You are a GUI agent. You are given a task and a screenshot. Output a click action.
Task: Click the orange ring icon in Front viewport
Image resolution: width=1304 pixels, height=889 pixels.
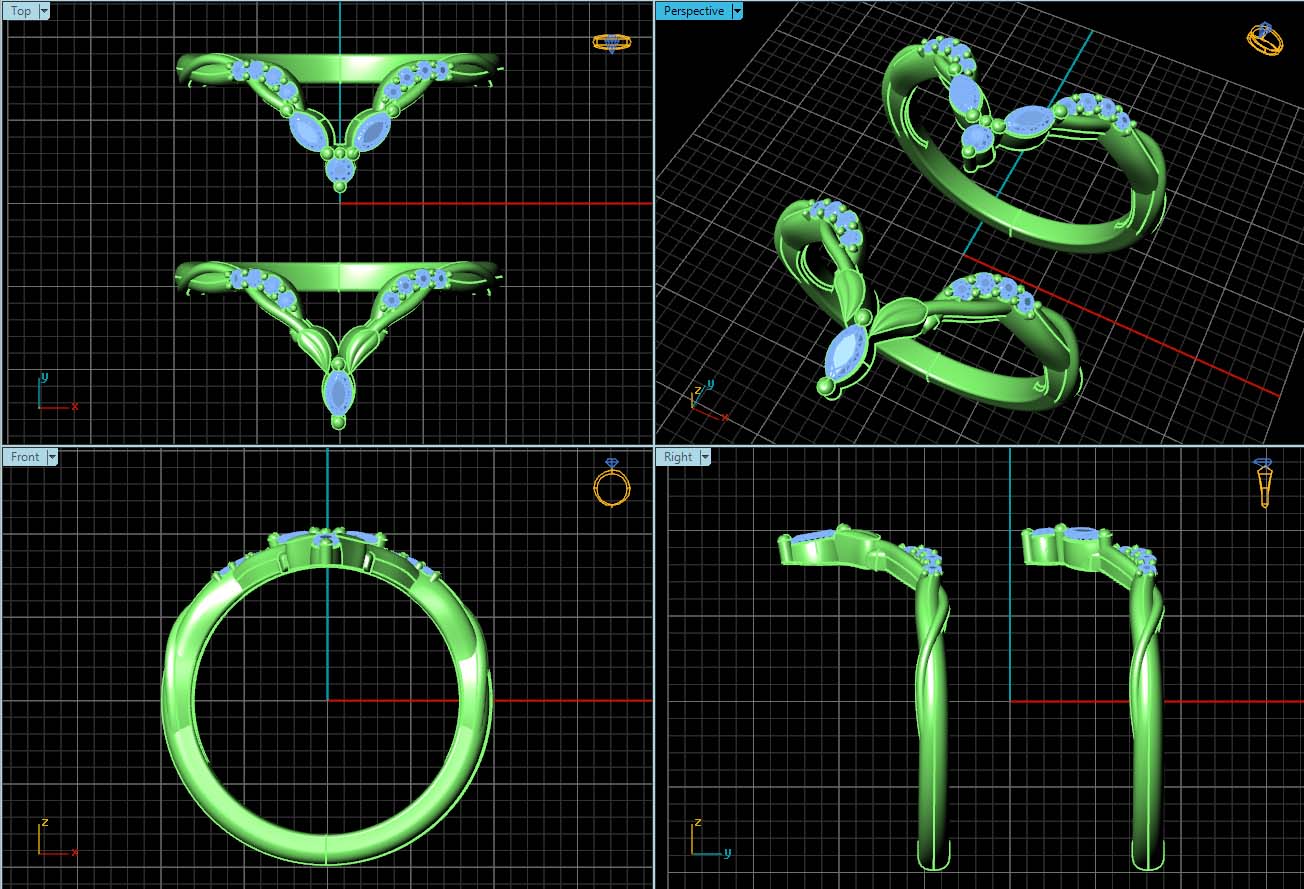(x=612, y=484)
